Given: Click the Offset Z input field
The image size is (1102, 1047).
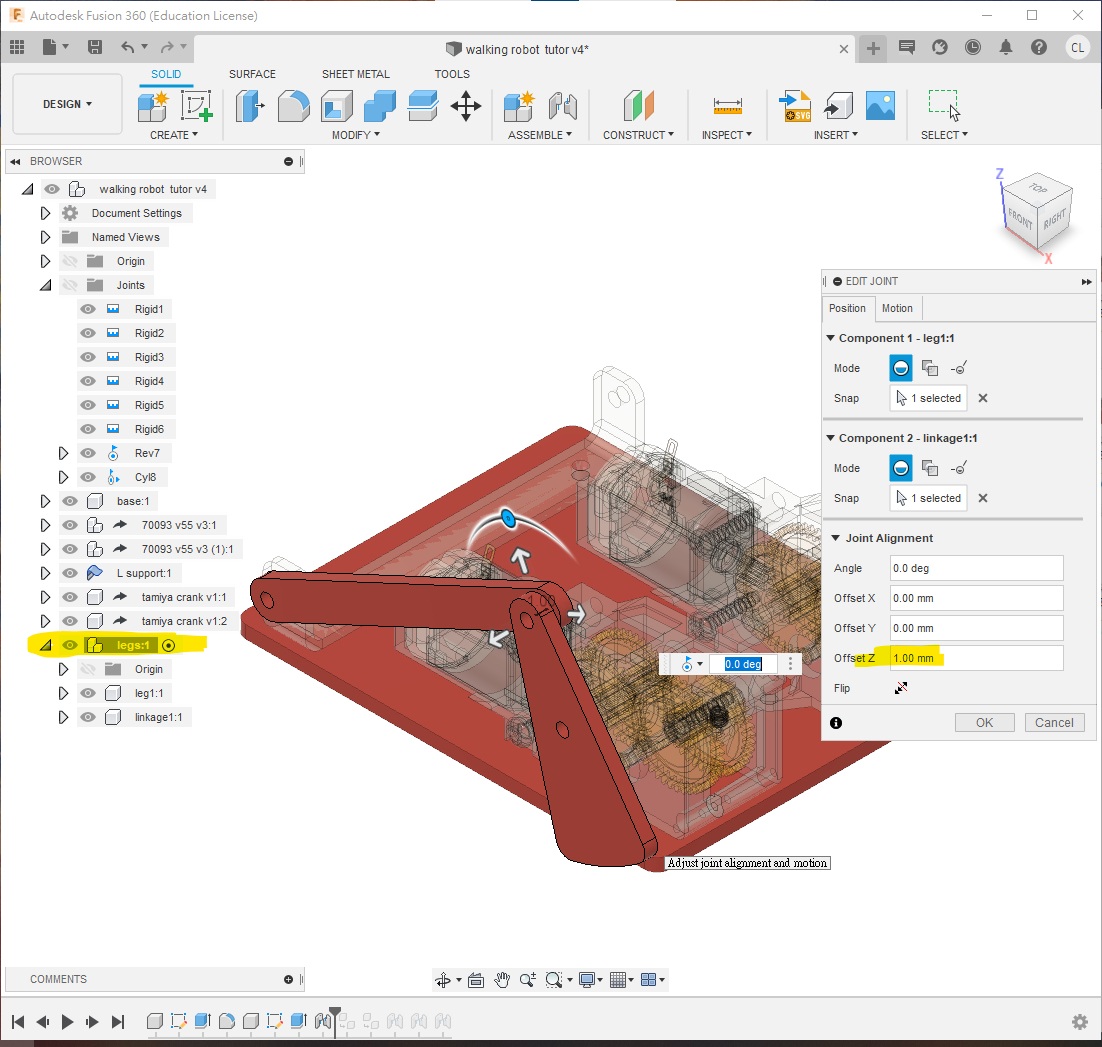Looking at the screenshot, I should click(x=976, y=658).
